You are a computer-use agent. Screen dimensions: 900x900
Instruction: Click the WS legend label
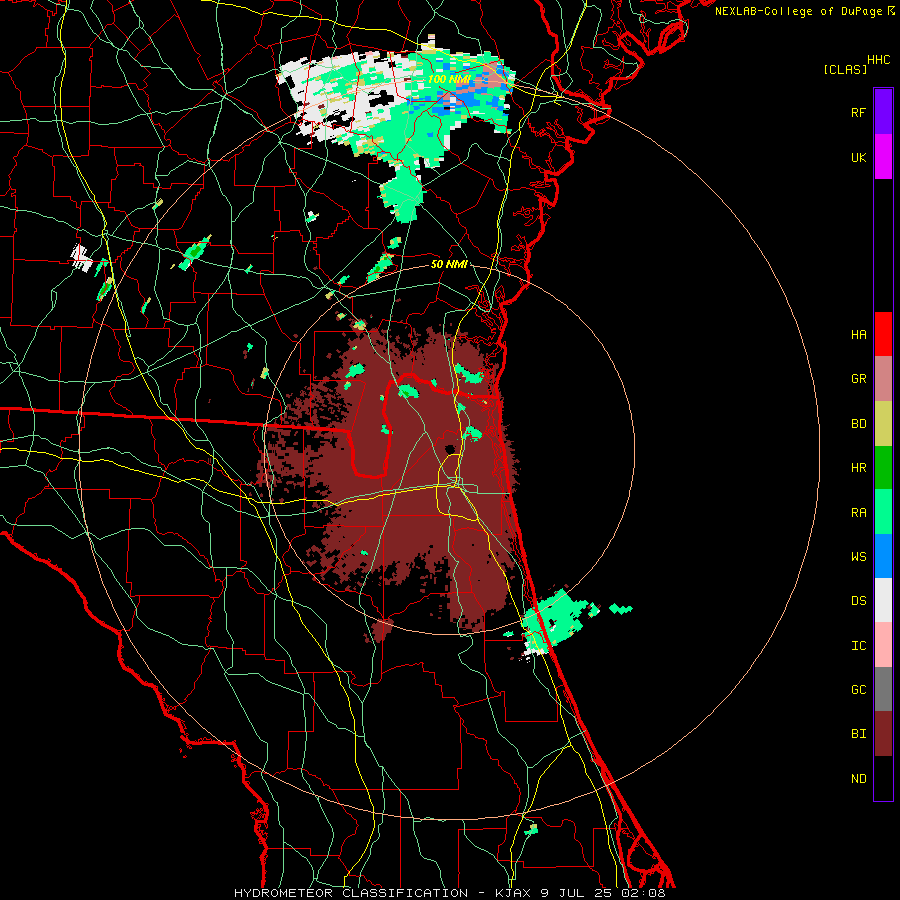pos(858,557)
